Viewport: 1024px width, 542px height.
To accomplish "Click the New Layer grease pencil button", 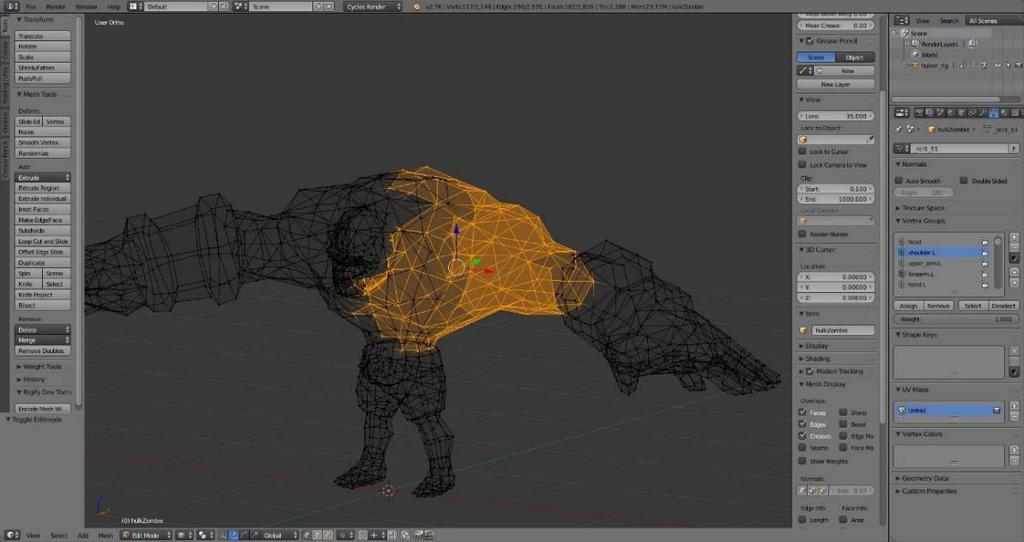I will tap(836, 84).
